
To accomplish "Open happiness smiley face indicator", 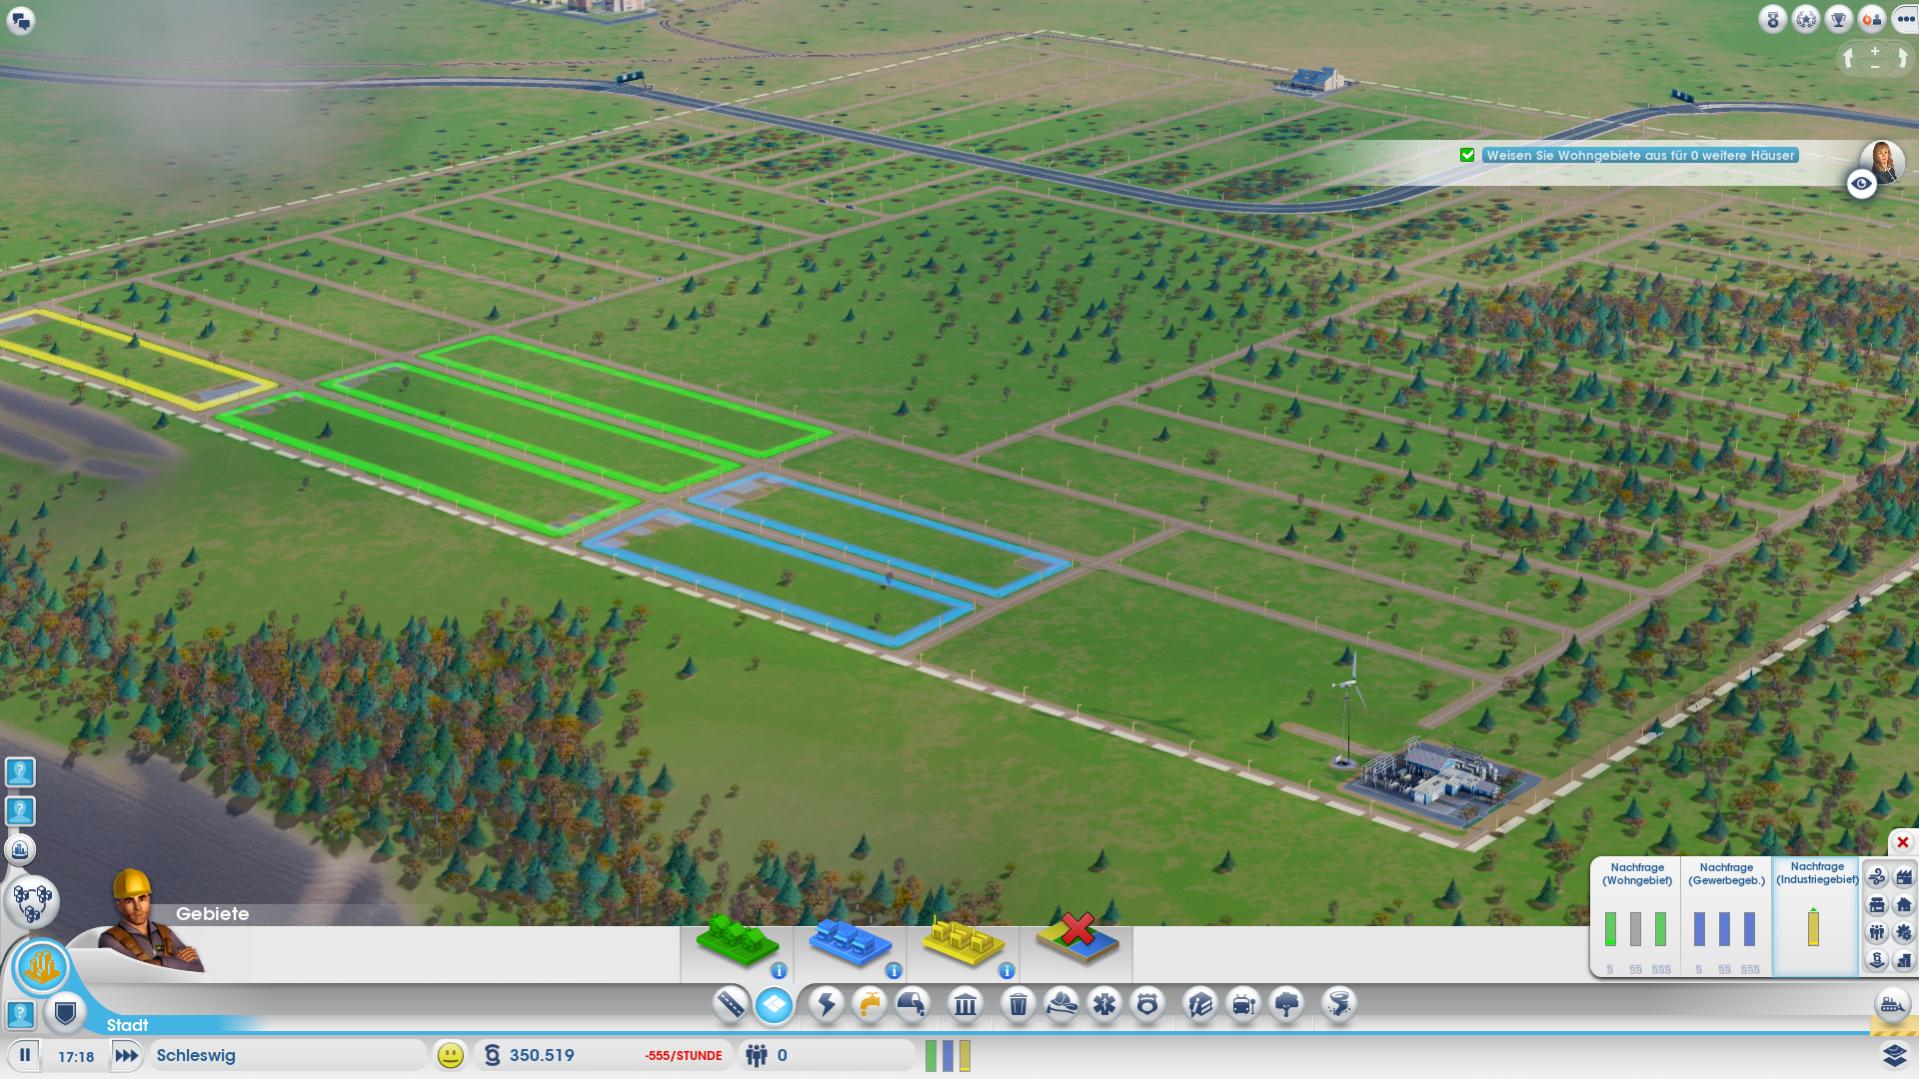I will 451,1055.
